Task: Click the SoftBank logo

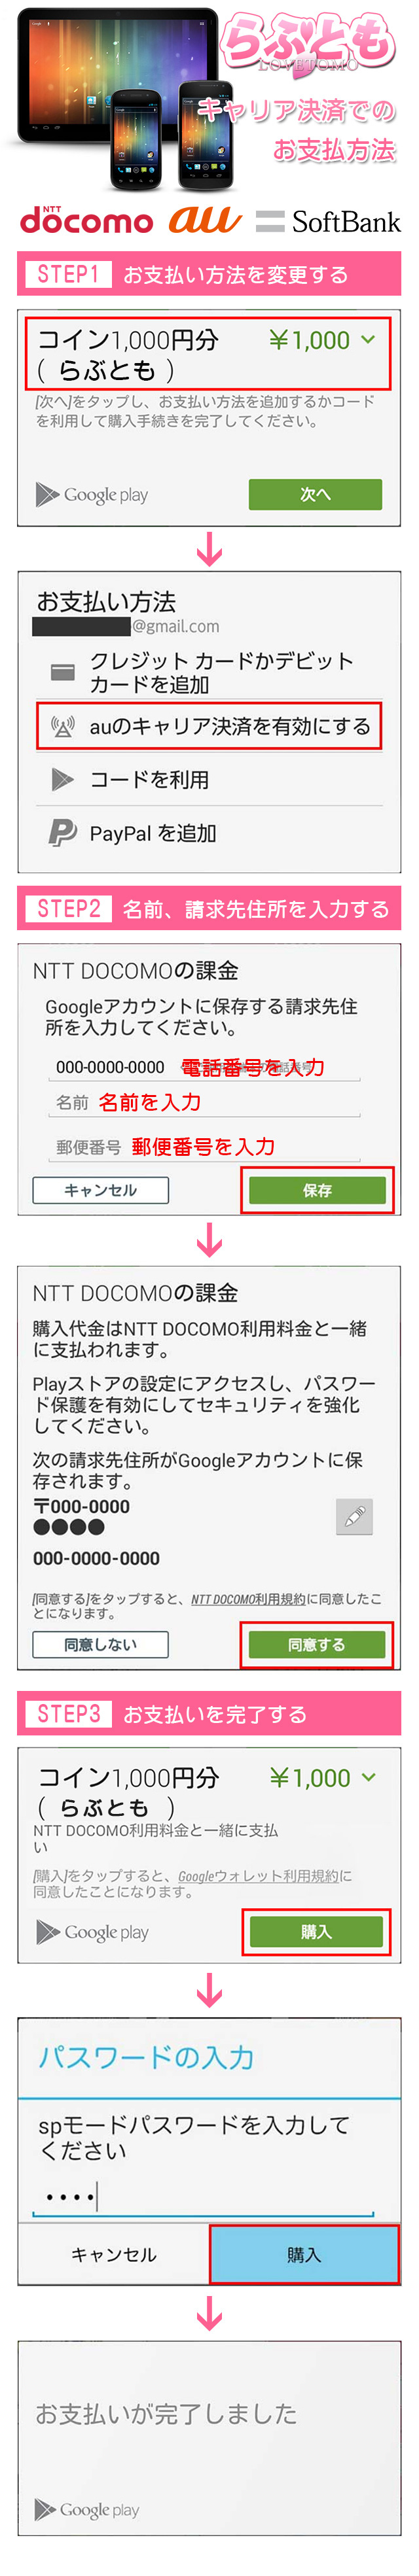Action: coord(328,222)
